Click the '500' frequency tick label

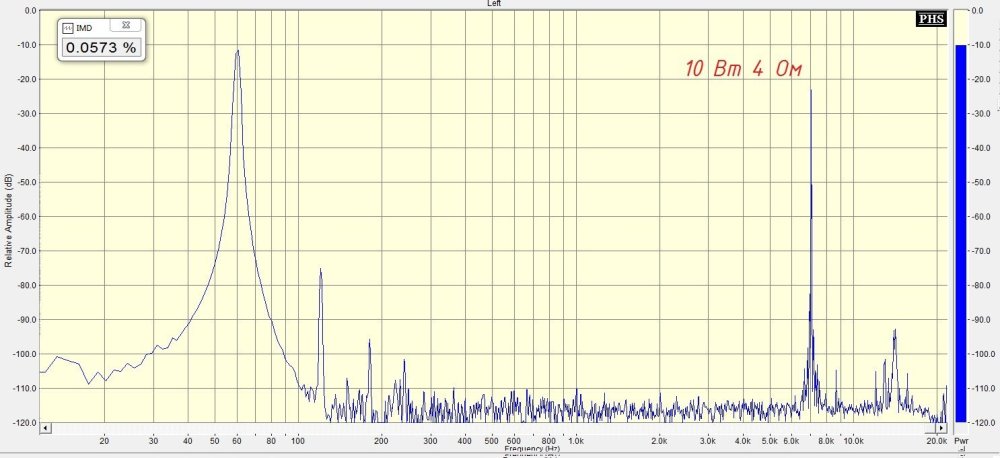[492, 440]
